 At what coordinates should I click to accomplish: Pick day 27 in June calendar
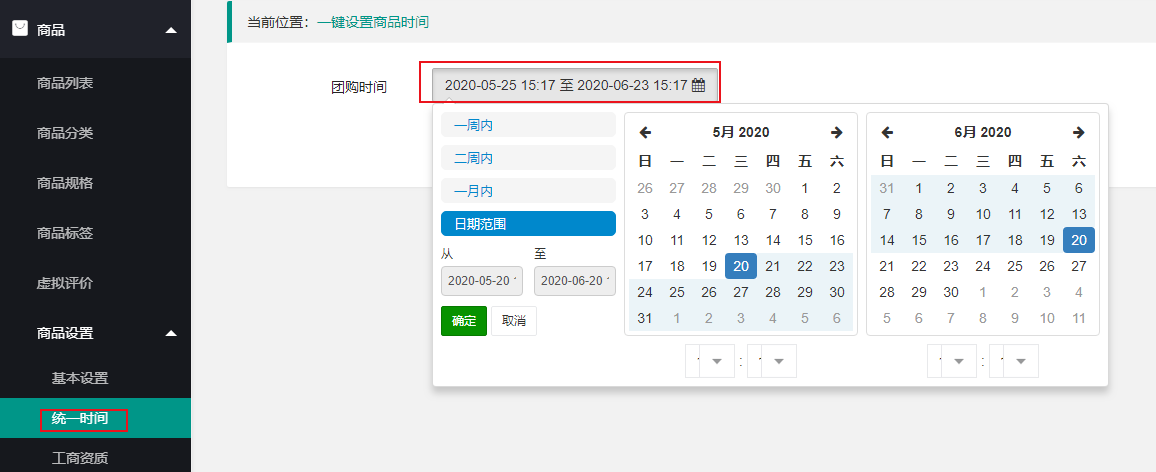tap(1079, 266)
